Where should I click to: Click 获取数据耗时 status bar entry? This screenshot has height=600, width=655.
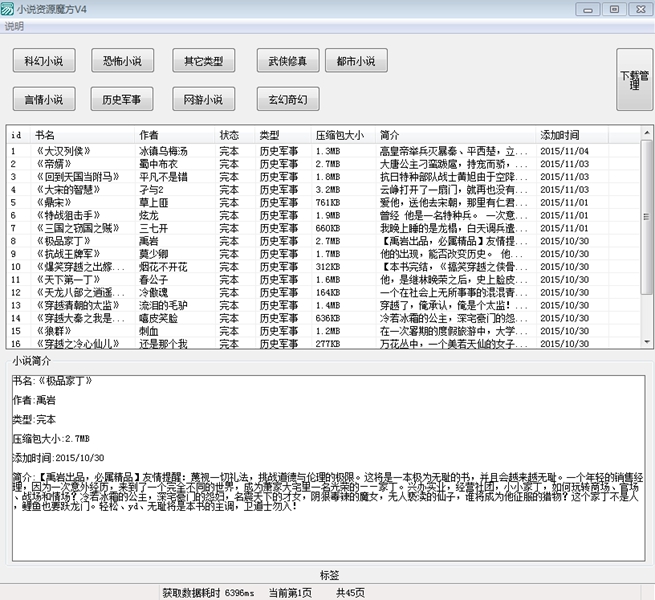208,592
